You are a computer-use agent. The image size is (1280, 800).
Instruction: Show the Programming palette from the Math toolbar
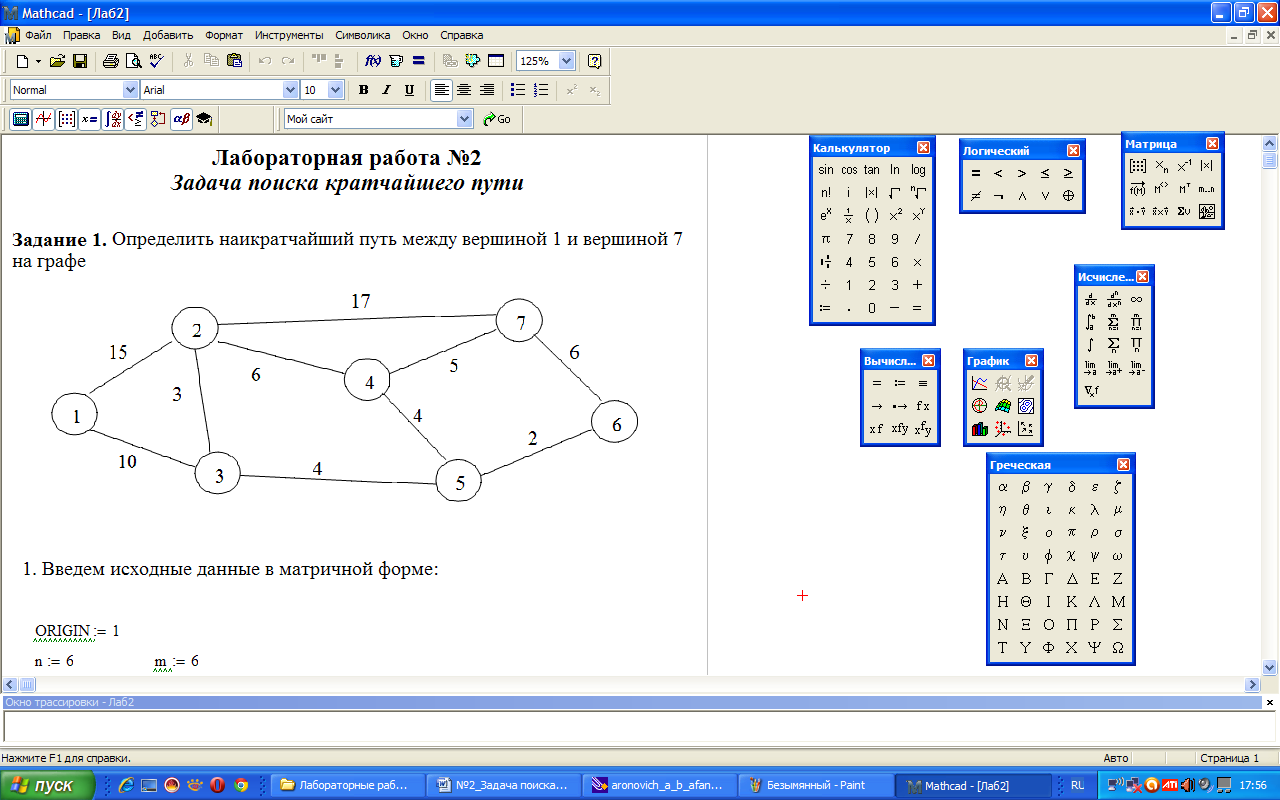coord(158,119)
